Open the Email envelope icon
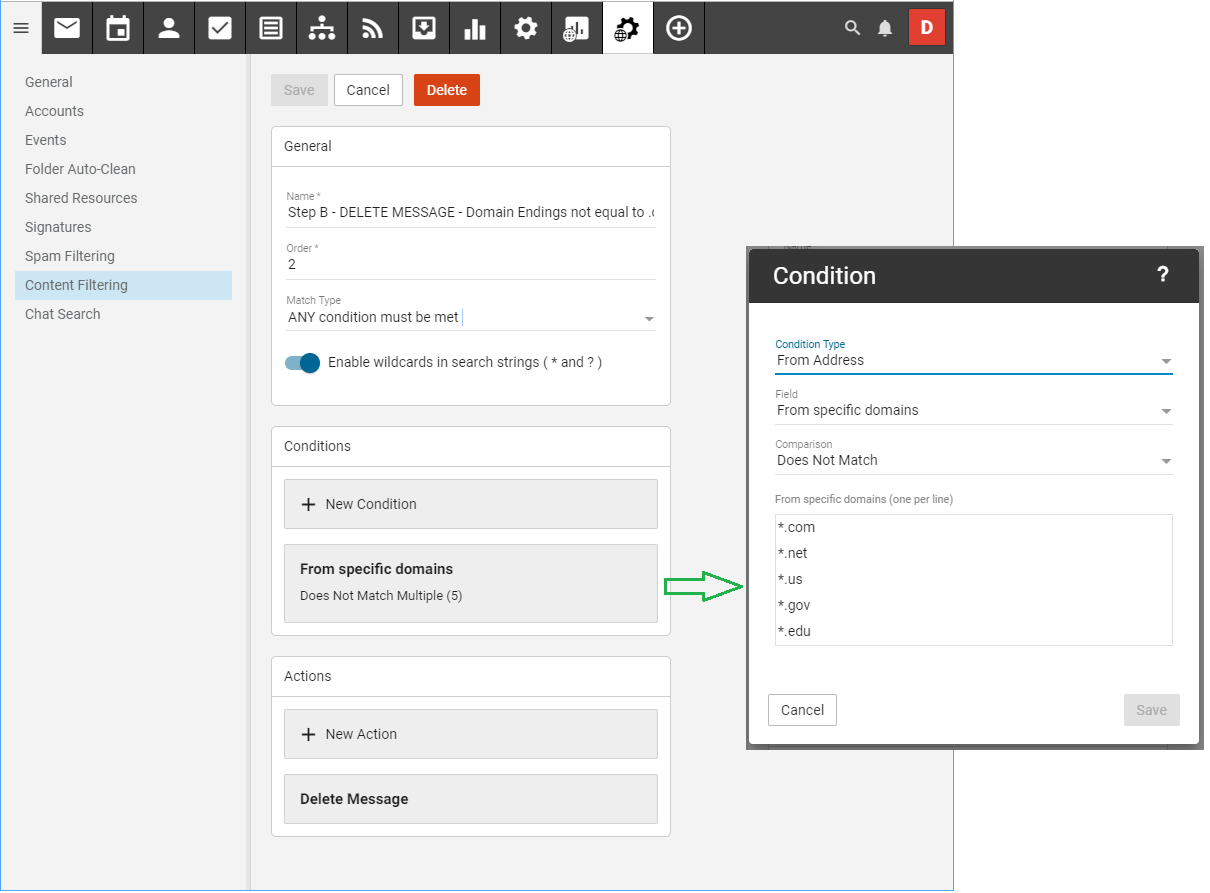Screen dimensions: 1210x893 pyautogui.click(x=67, y=28)
